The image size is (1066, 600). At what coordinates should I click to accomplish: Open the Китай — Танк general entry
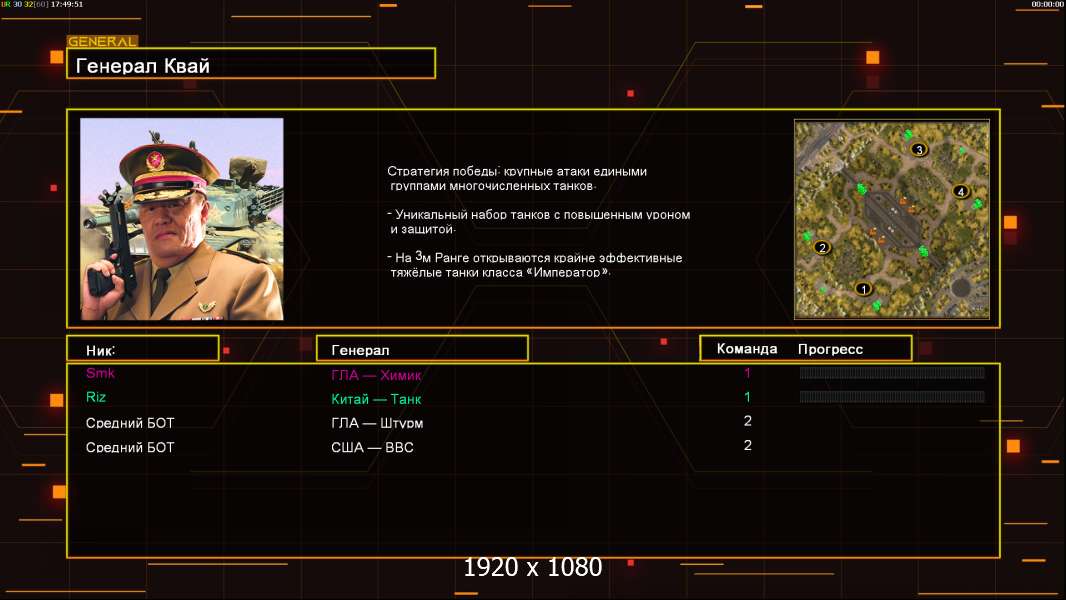pyautogui.click(x=376, y=399)
